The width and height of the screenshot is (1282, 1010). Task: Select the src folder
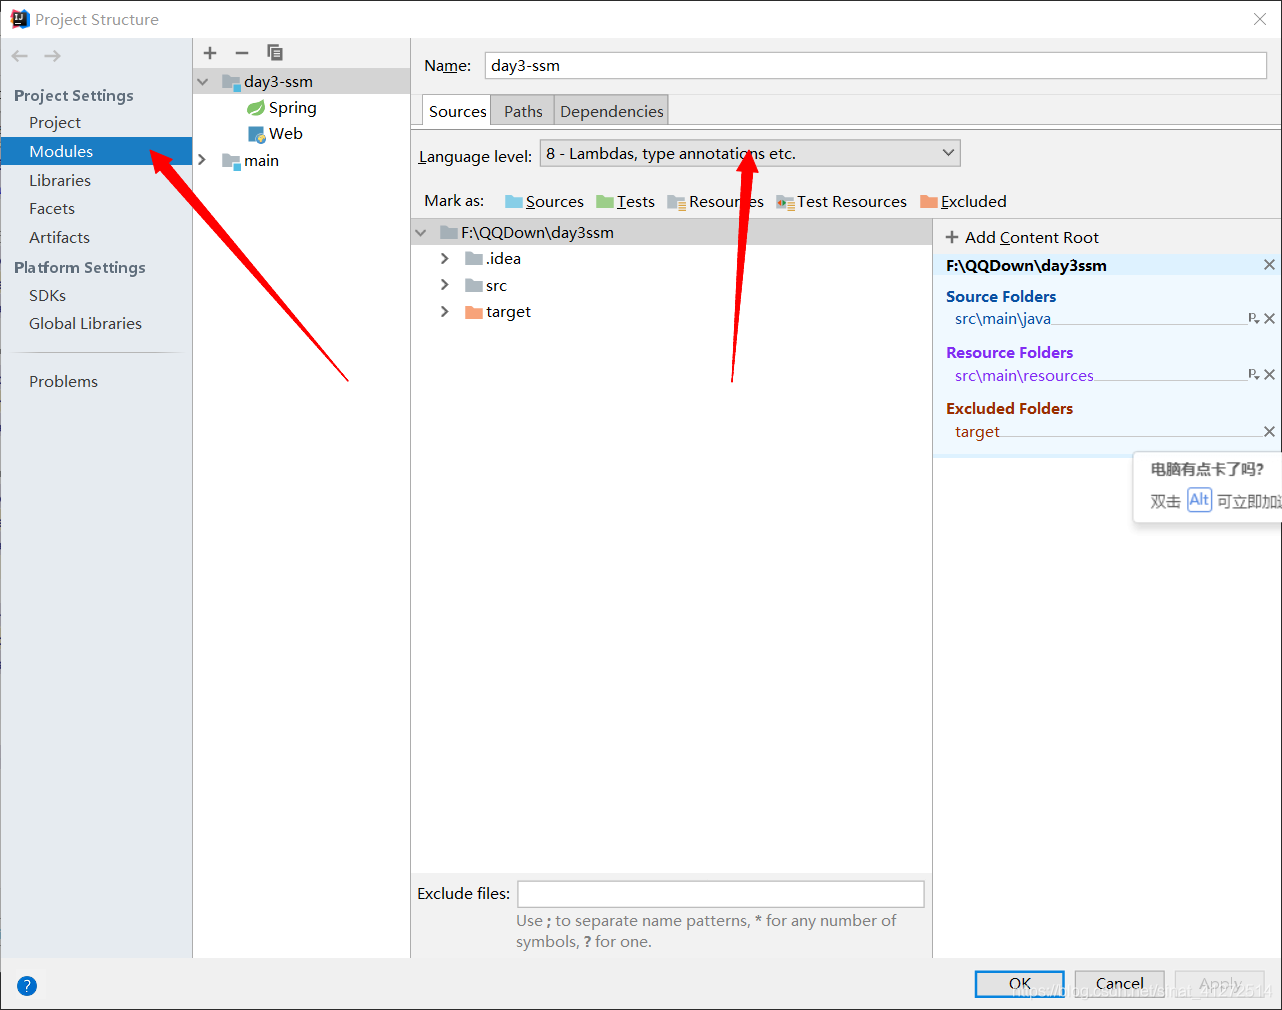[486, 286]
